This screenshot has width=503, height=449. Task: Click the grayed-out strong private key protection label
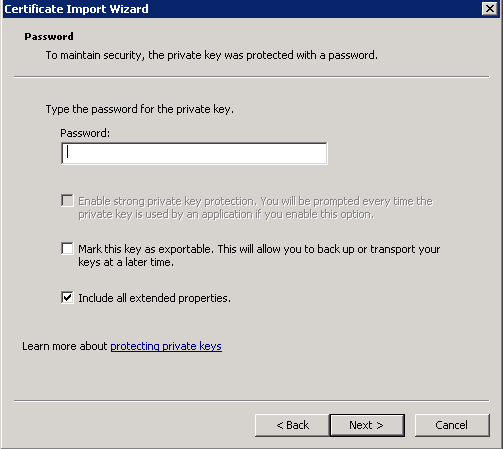click(256, 208)
